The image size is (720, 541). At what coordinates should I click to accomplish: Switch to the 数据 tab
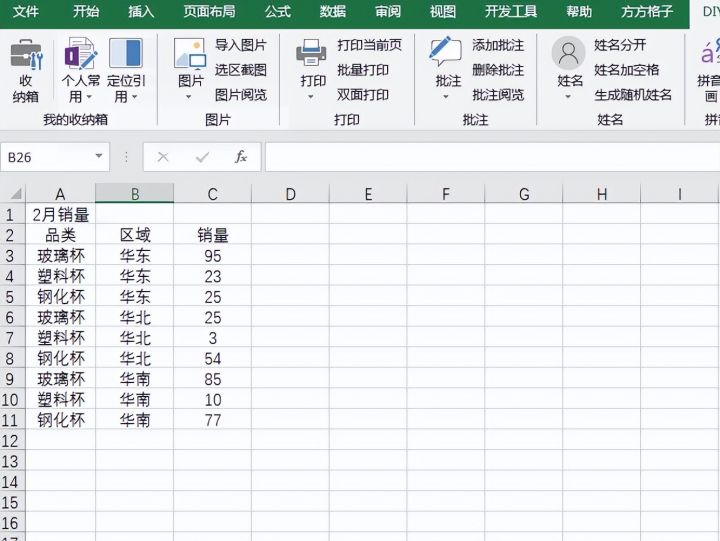click(x=333, y=11)
